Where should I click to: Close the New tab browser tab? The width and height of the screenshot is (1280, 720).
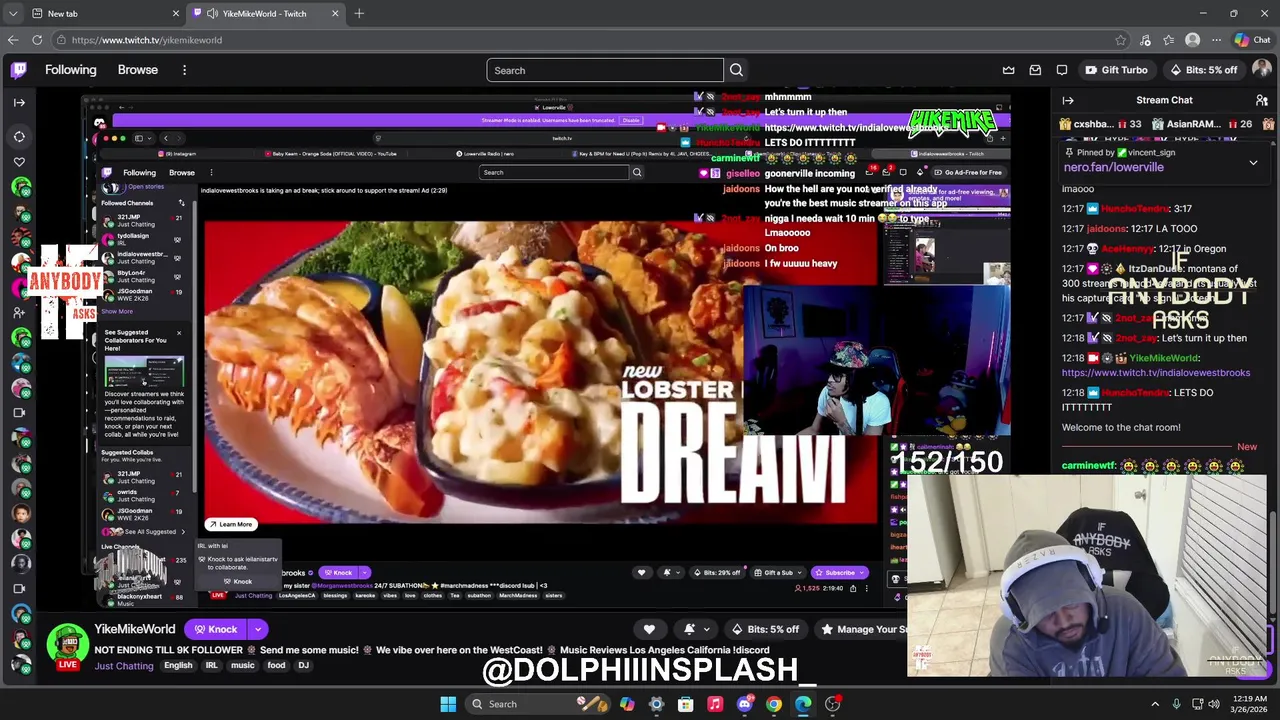[x=176, y=13]
